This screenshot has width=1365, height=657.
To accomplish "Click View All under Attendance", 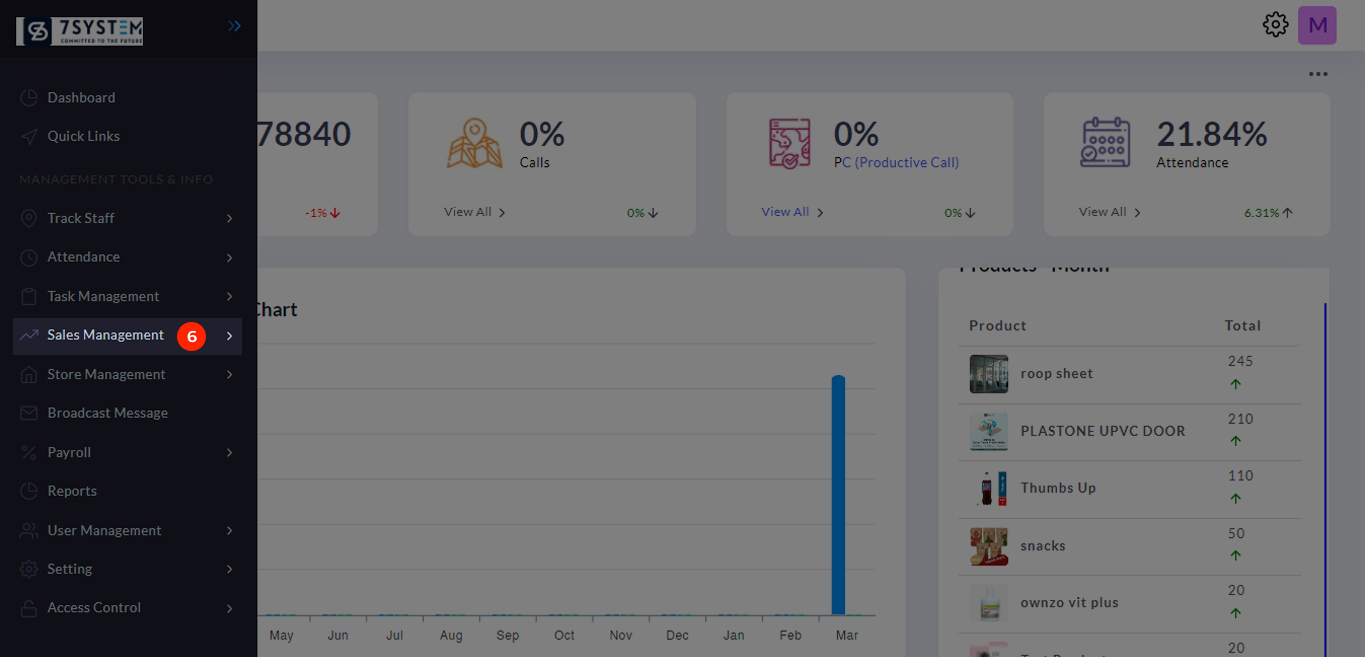I will (1109, 212).
